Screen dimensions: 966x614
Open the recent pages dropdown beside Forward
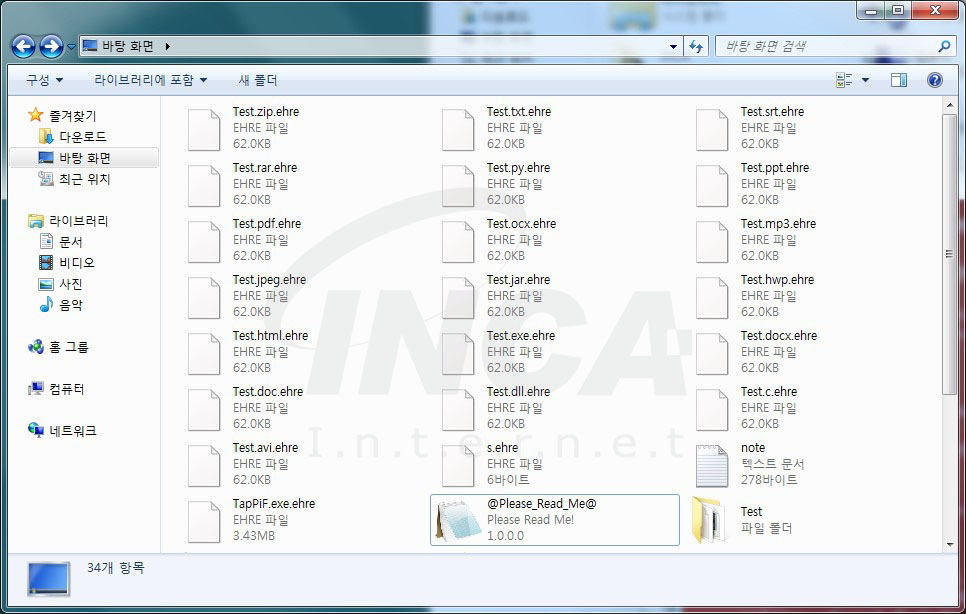71,47
